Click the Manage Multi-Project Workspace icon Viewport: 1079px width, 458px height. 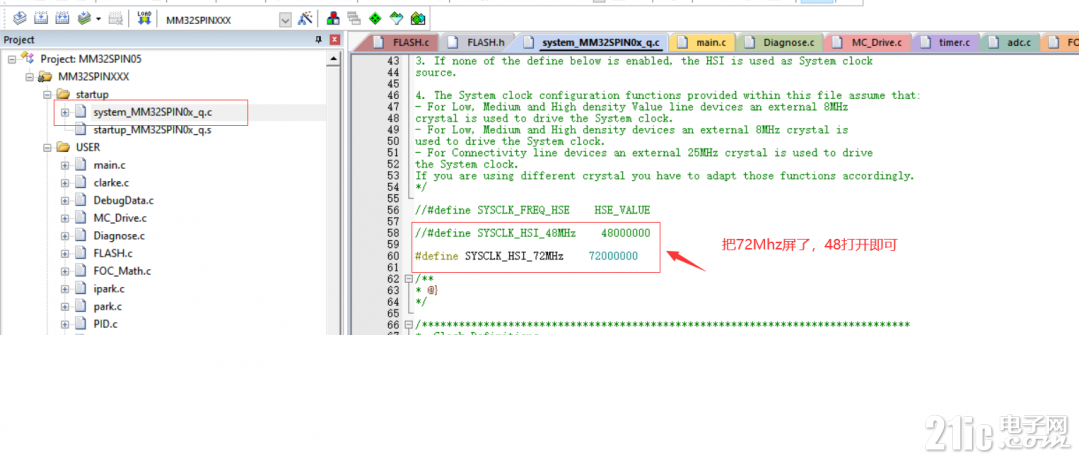354,19
